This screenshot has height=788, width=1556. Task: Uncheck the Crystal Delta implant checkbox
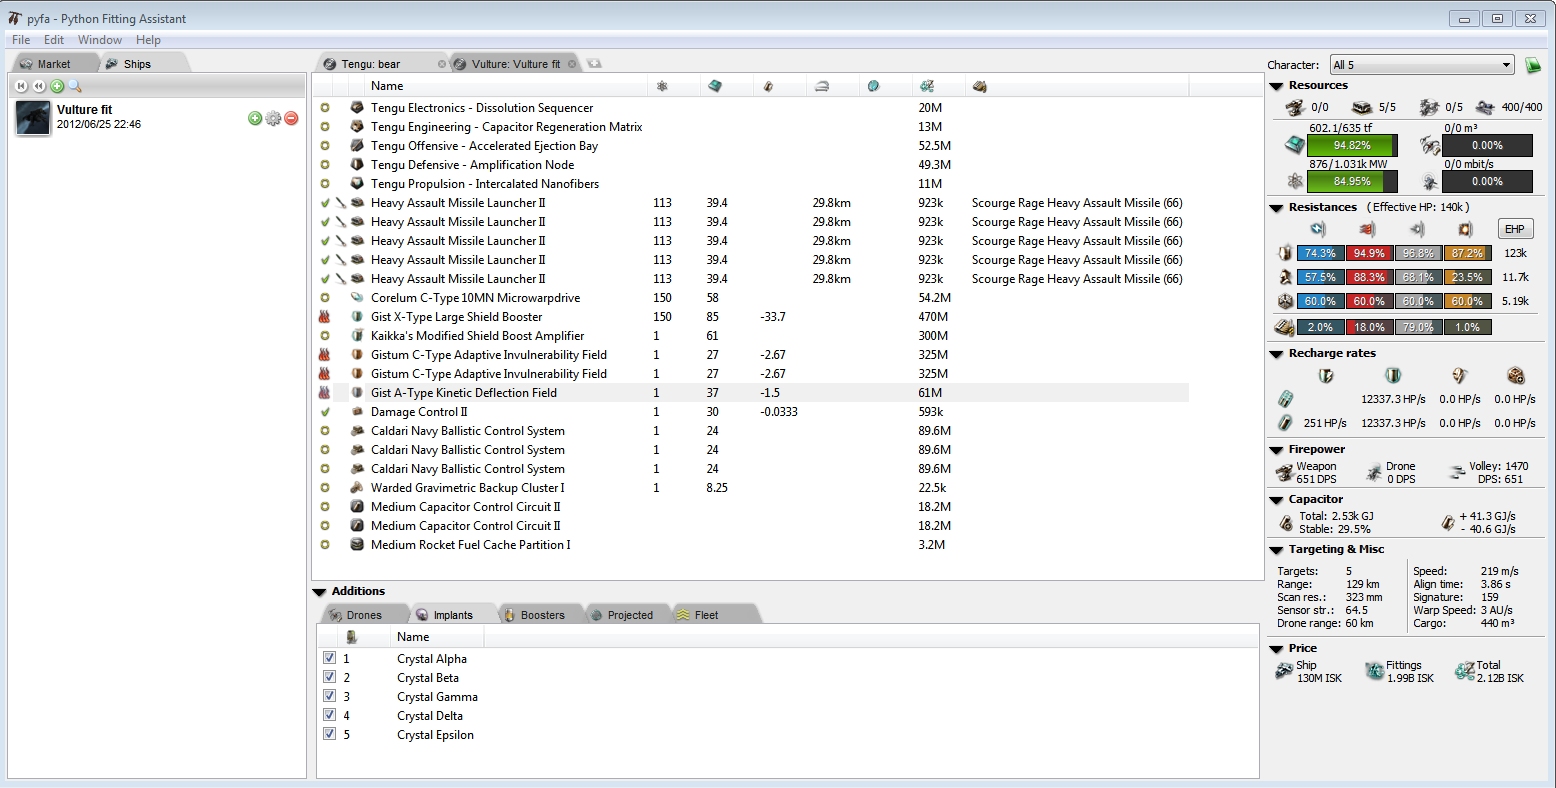[329, 715]
